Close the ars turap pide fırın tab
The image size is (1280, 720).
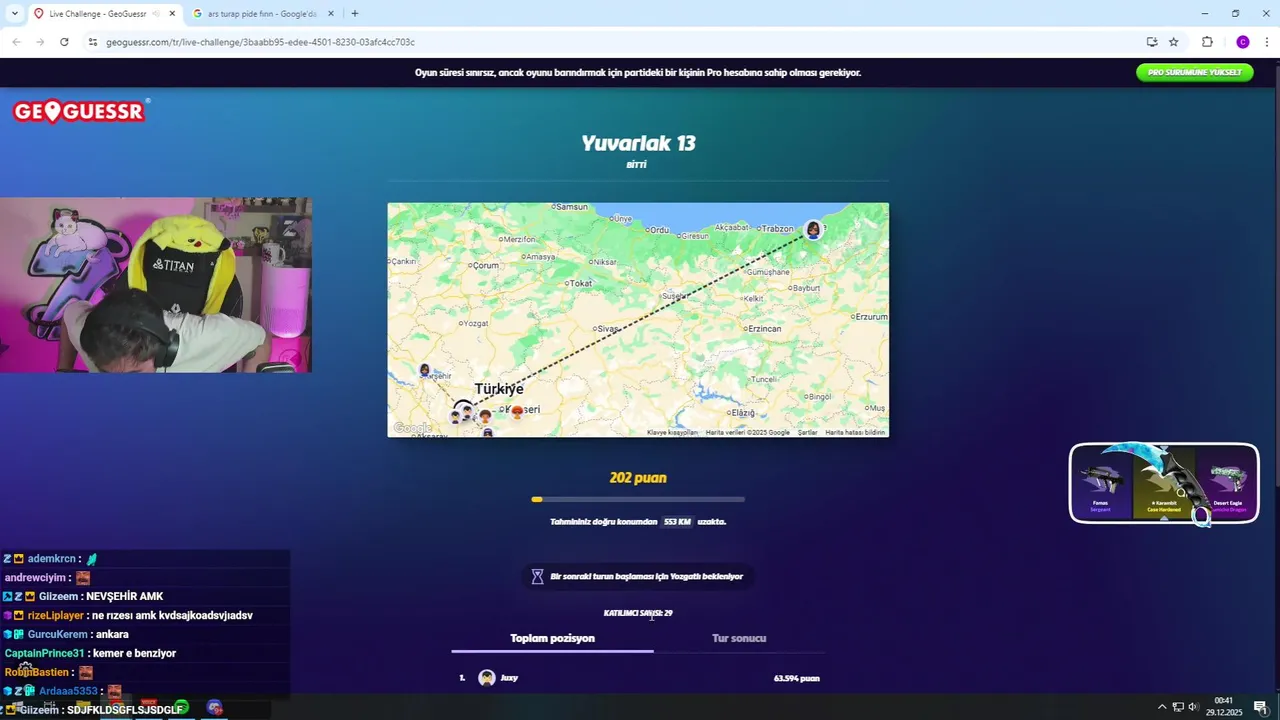(x=332, y=14)
